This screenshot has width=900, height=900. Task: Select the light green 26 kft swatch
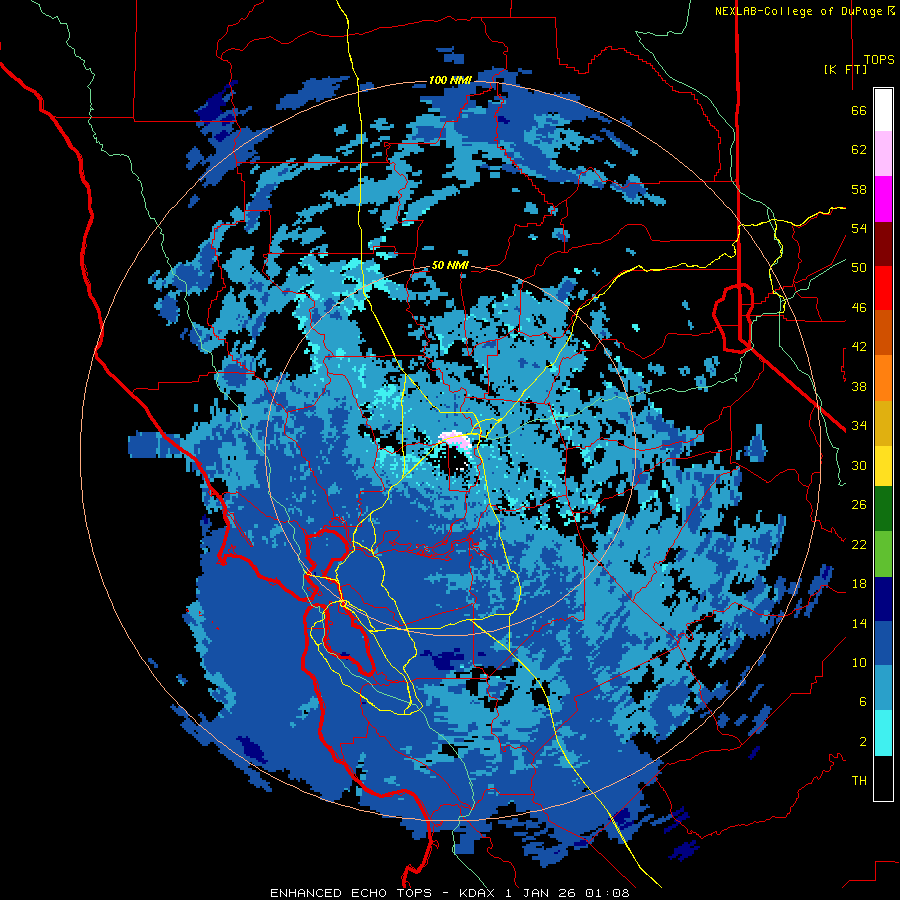click(x=883, y=554)
